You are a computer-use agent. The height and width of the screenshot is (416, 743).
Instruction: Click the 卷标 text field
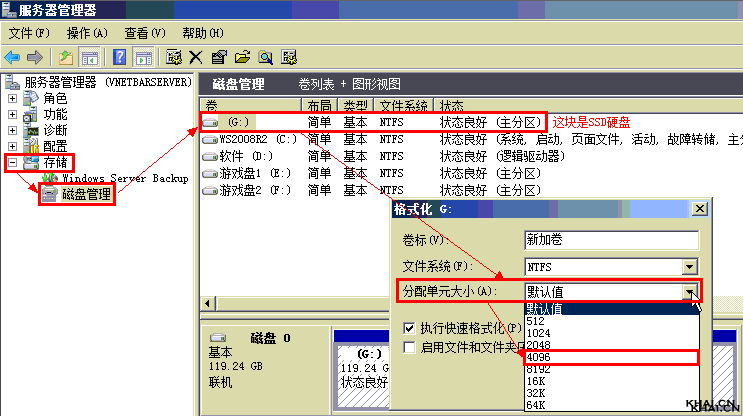tap(610, 240)
